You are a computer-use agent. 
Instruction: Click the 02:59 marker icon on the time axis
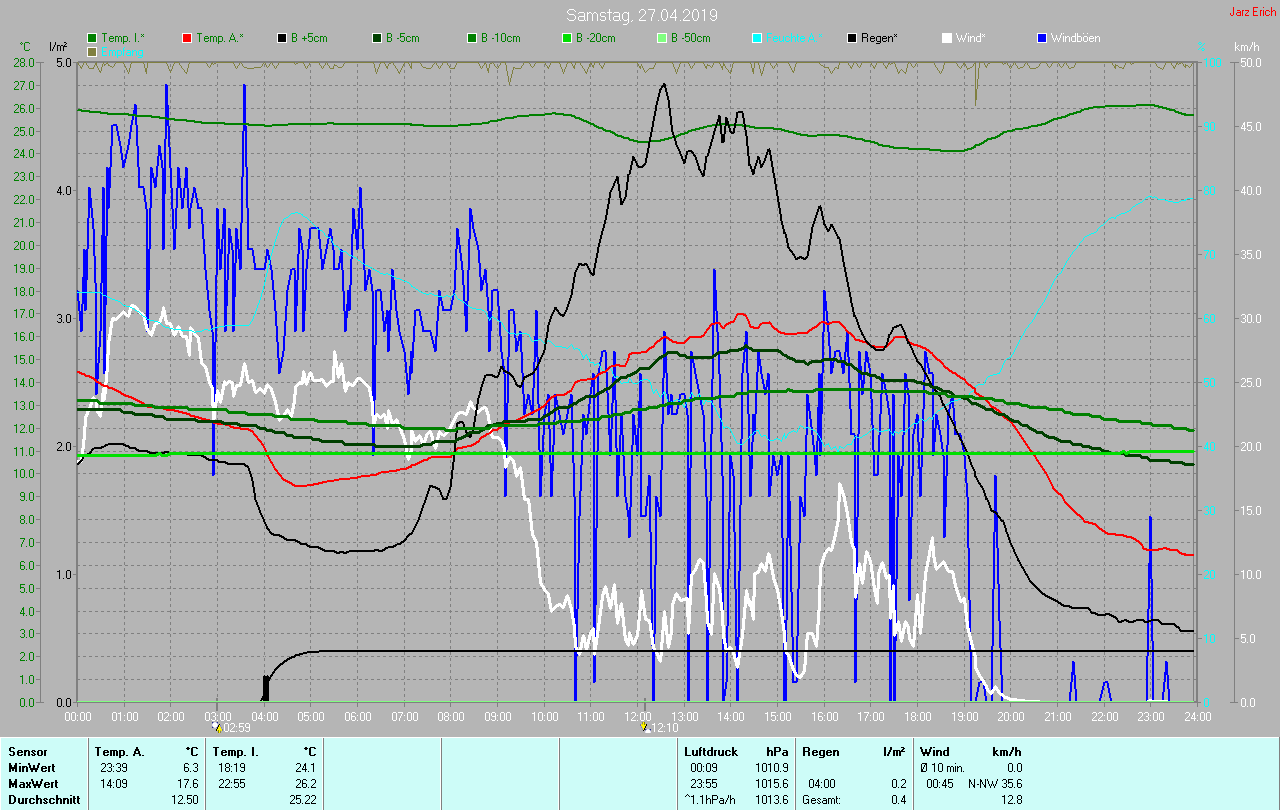click(217, 728)
